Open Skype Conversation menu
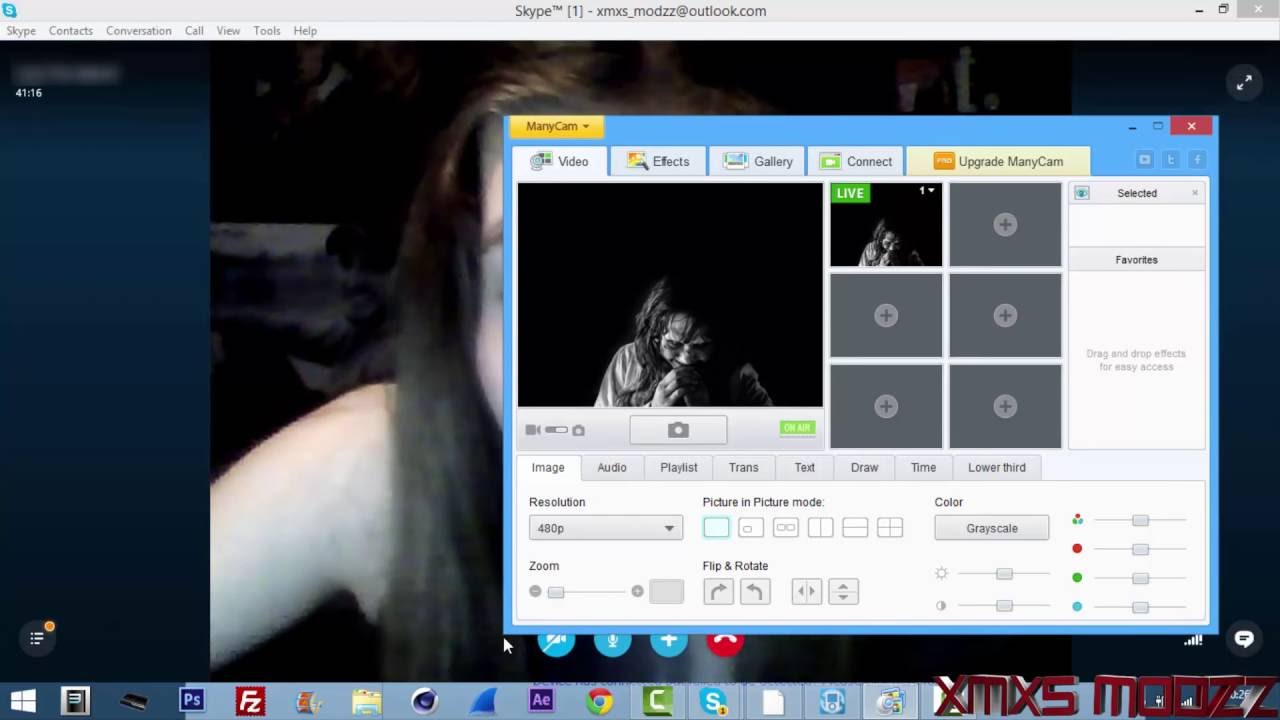Image resolution: width=1280 pixels, height=720 pixels. click(139, 31)
